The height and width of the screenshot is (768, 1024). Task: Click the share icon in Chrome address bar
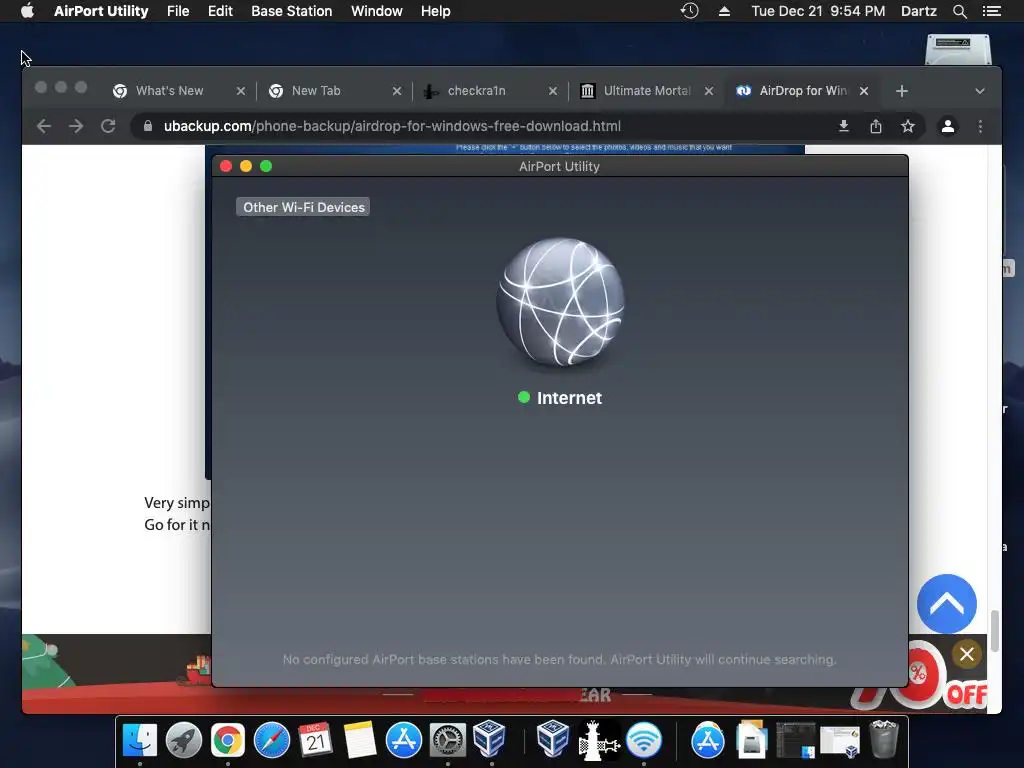(x=876, y=126)
